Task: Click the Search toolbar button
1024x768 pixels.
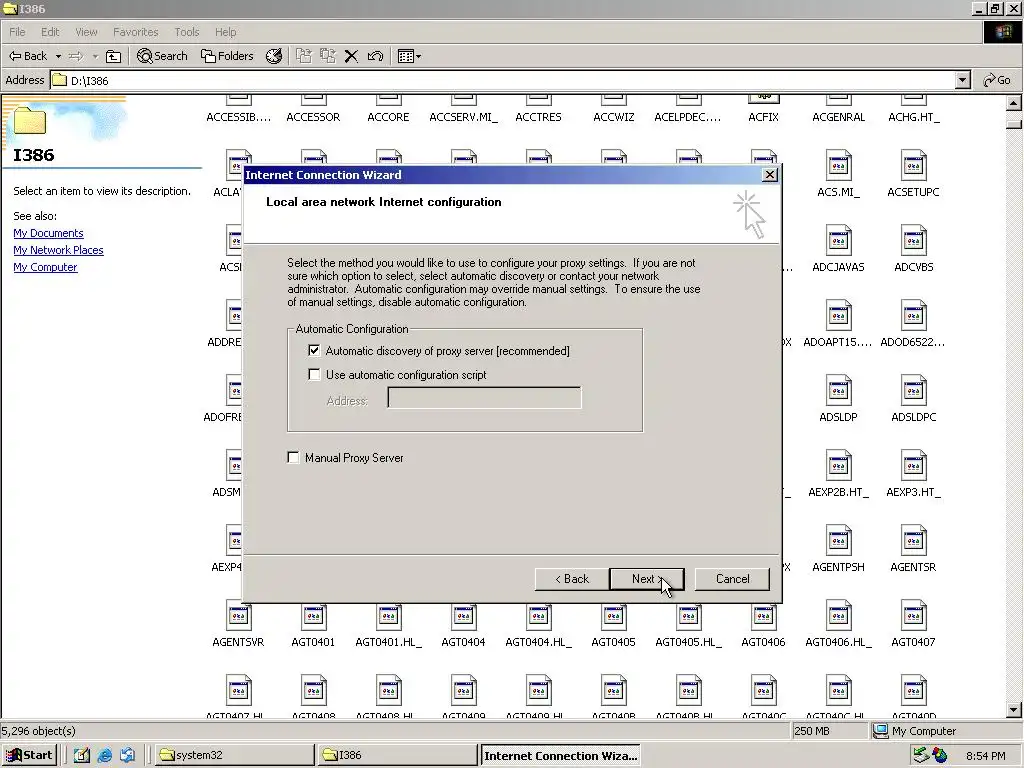Action: tap(162, 56)
